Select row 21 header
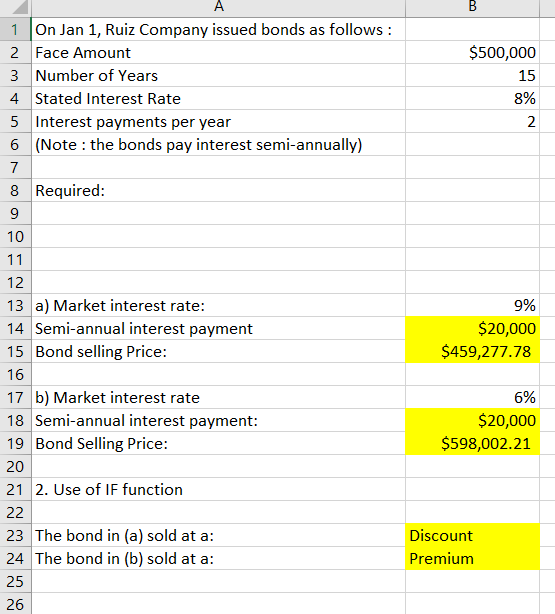Image resolution: width=555 pixels, height=614 pixels. click(15, 489)
